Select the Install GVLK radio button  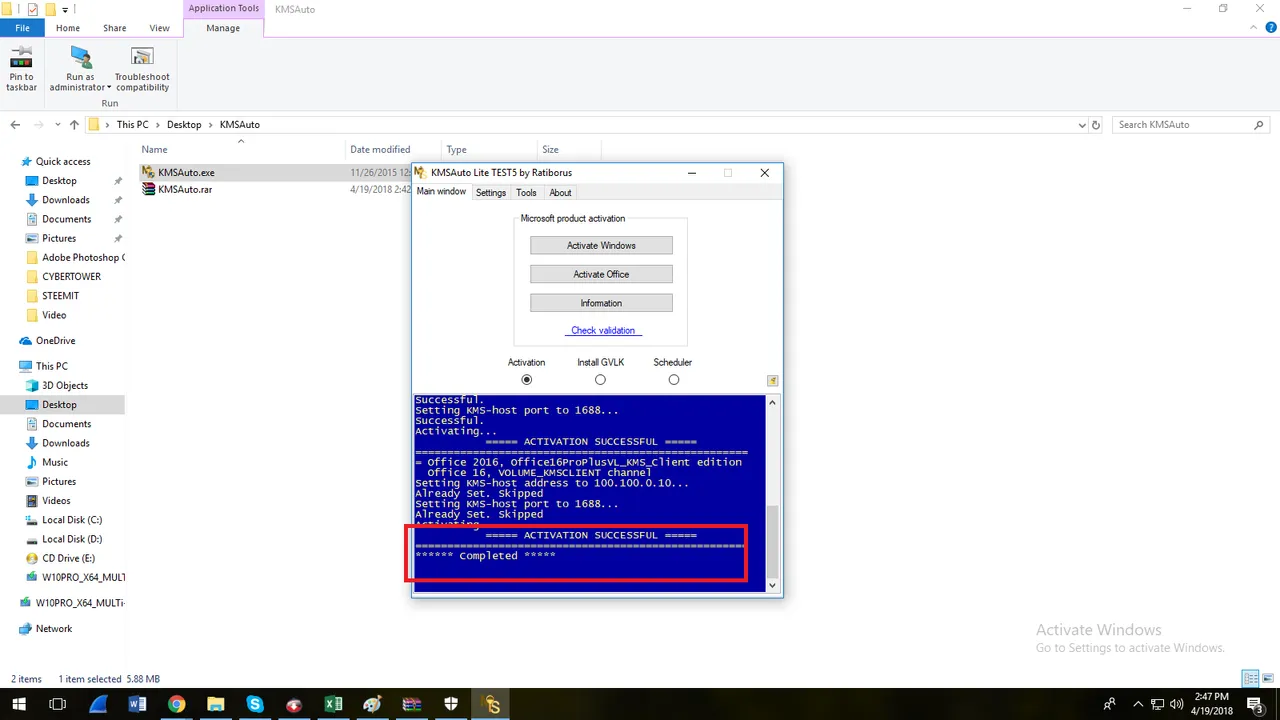tap(600, 380)
